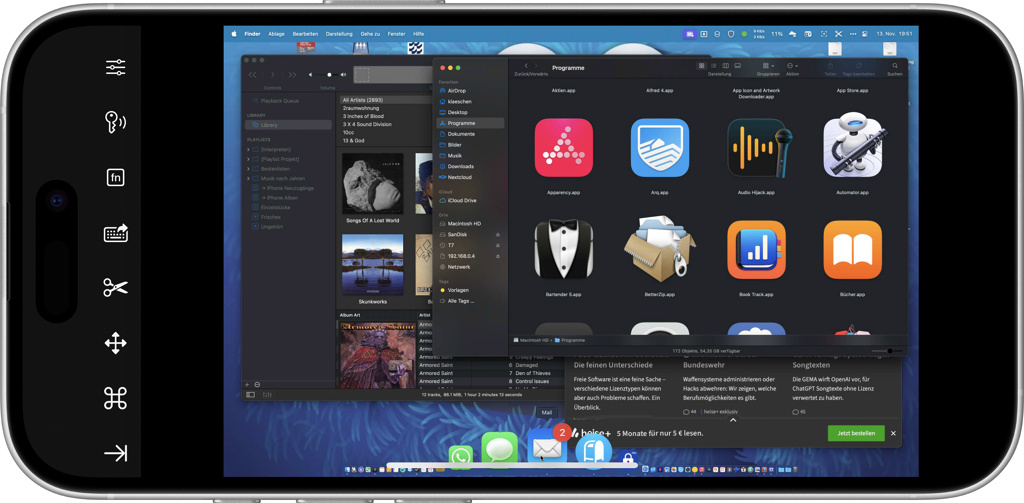Launch the Bartender 5 app

(564, 251)
